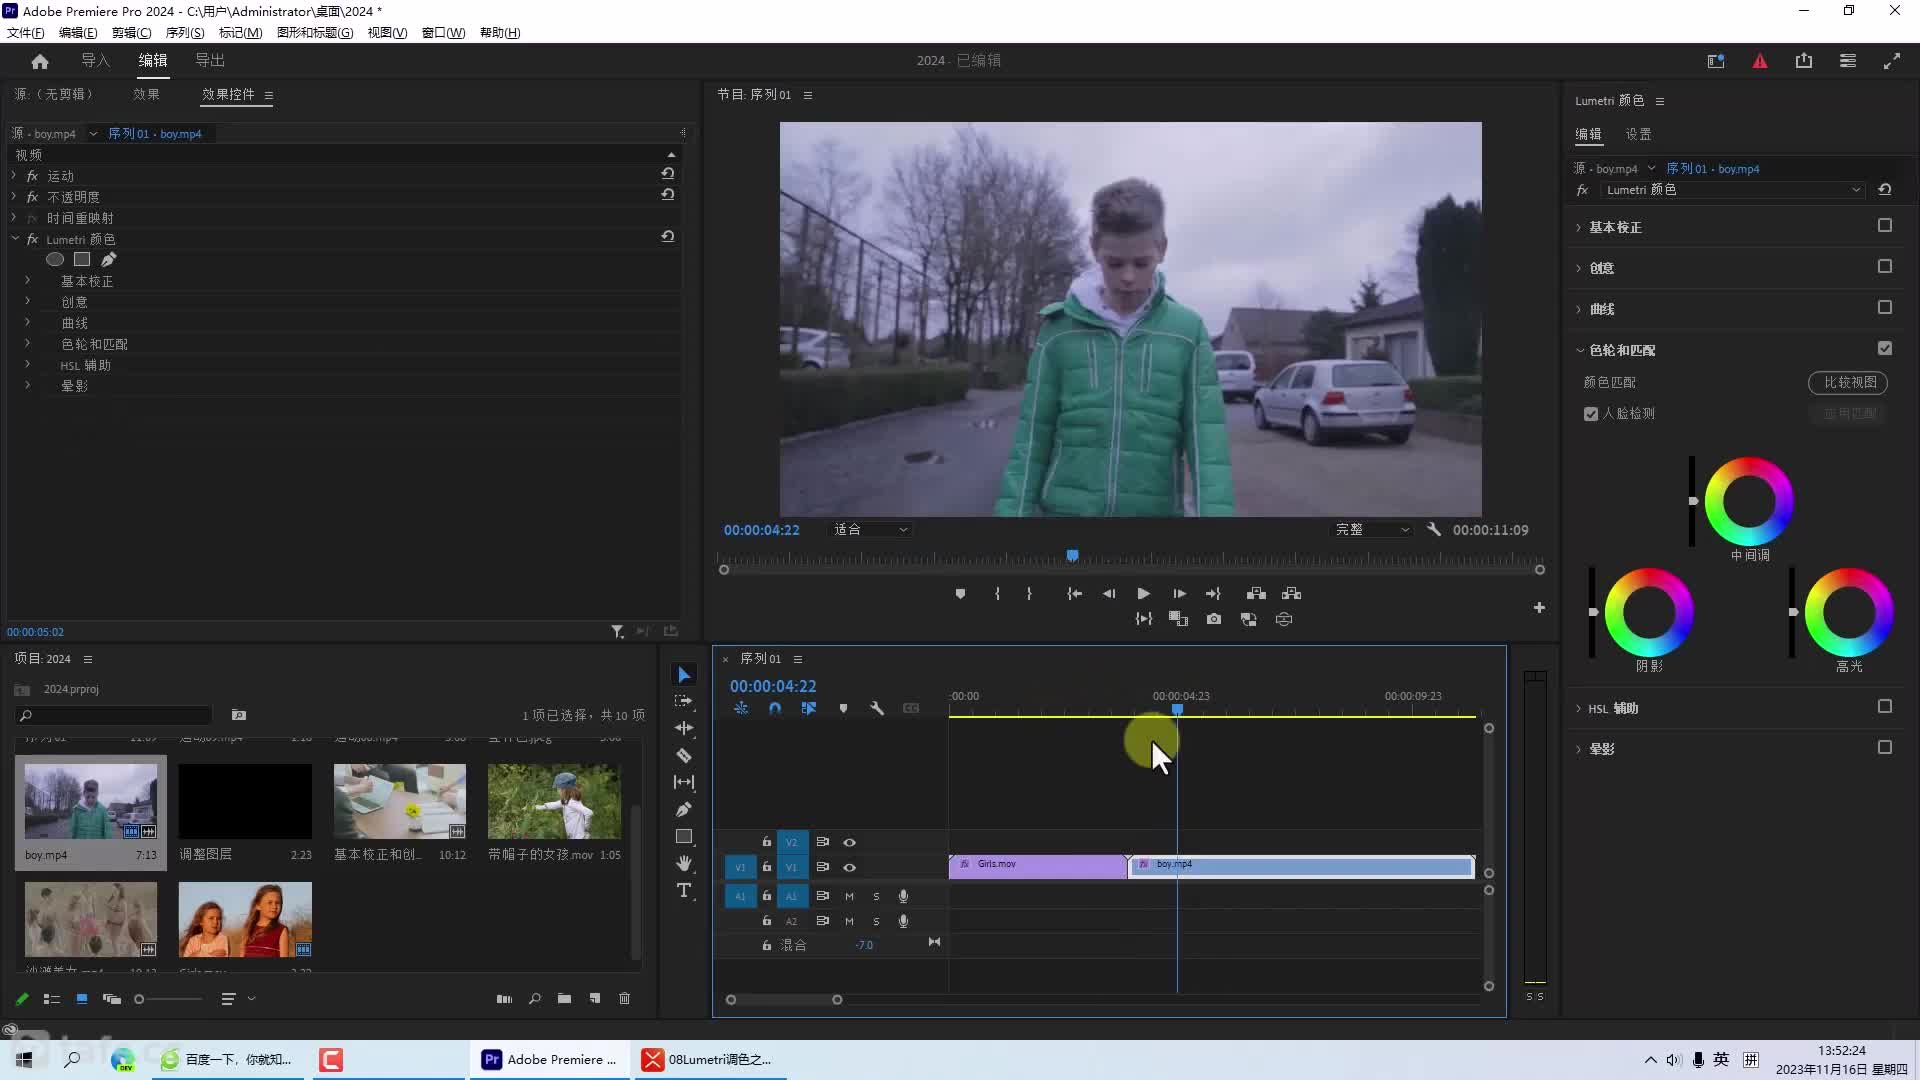Select the Hand tool
The image size is (1920, 1080).
[x=684, y=863]
